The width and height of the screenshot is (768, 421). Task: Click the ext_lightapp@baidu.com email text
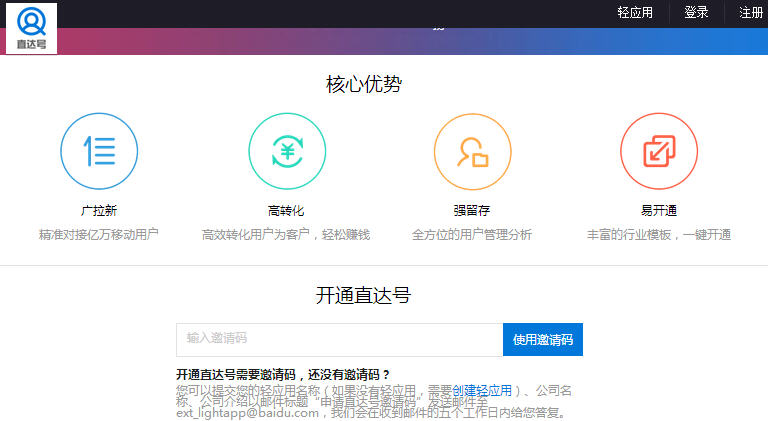click(247, 413)
